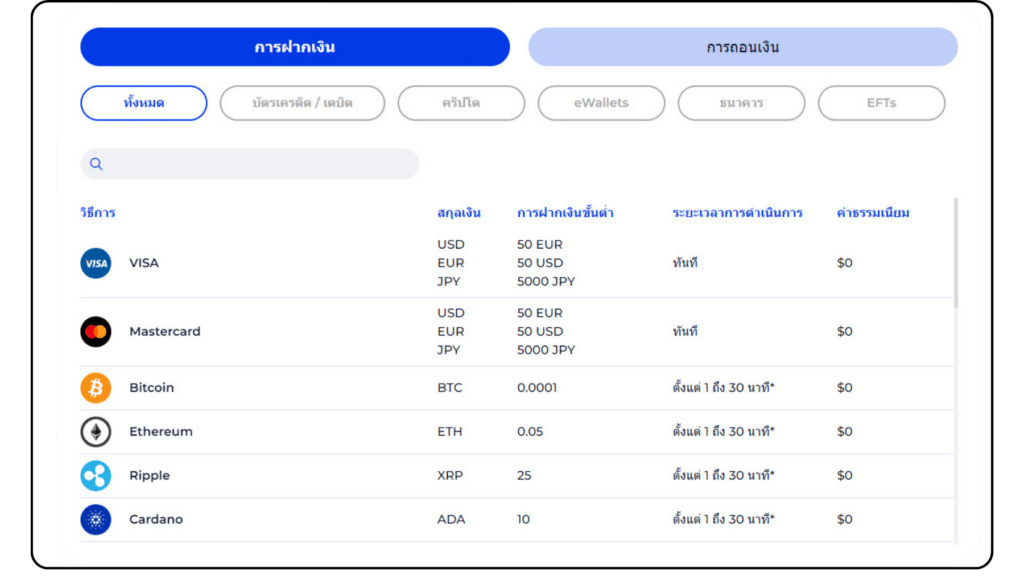Click the Mastercard circles icon
Viewport: 1024px width, 576px height.
point(96,331)
